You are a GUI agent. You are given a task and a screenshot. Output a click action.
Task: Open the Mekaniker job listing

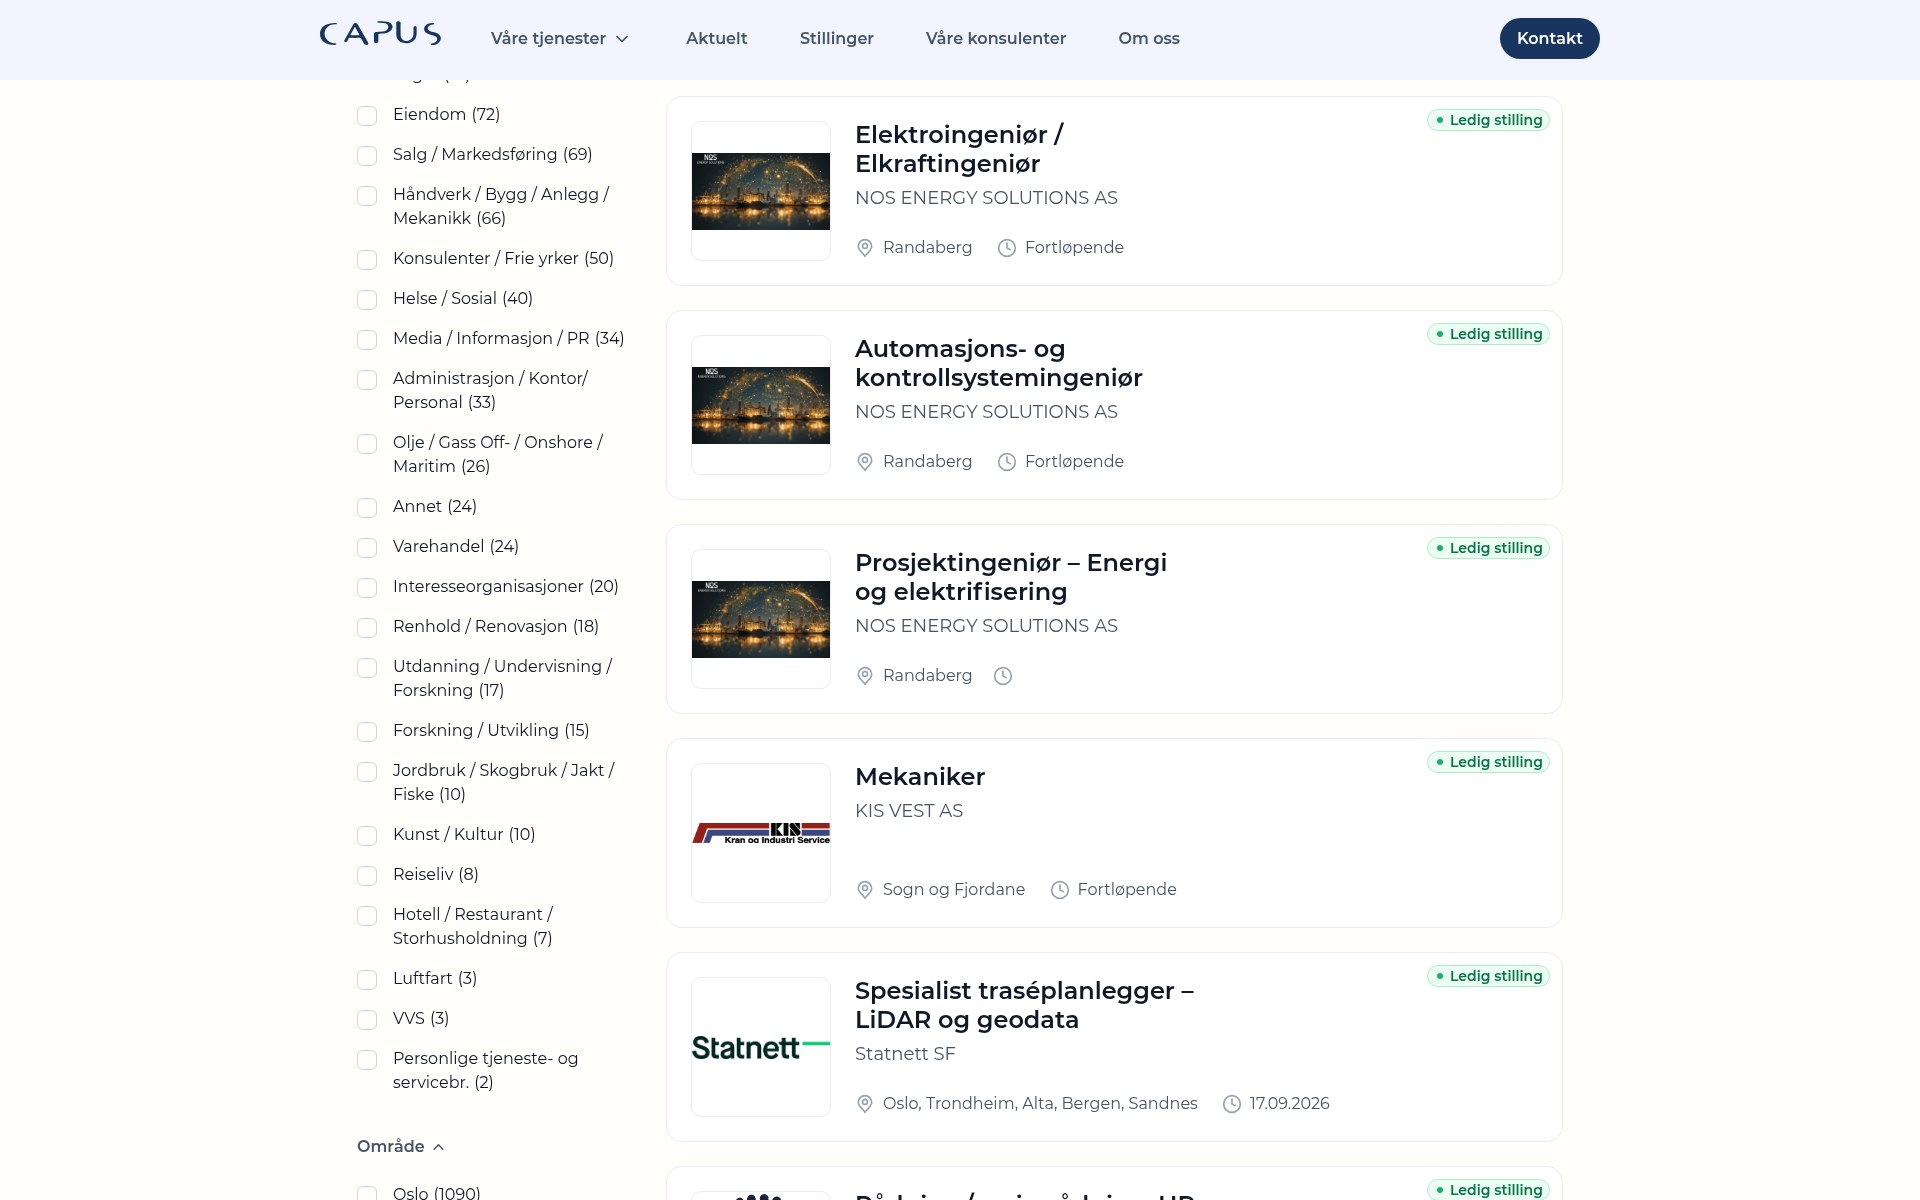click(x=919, y=777)
